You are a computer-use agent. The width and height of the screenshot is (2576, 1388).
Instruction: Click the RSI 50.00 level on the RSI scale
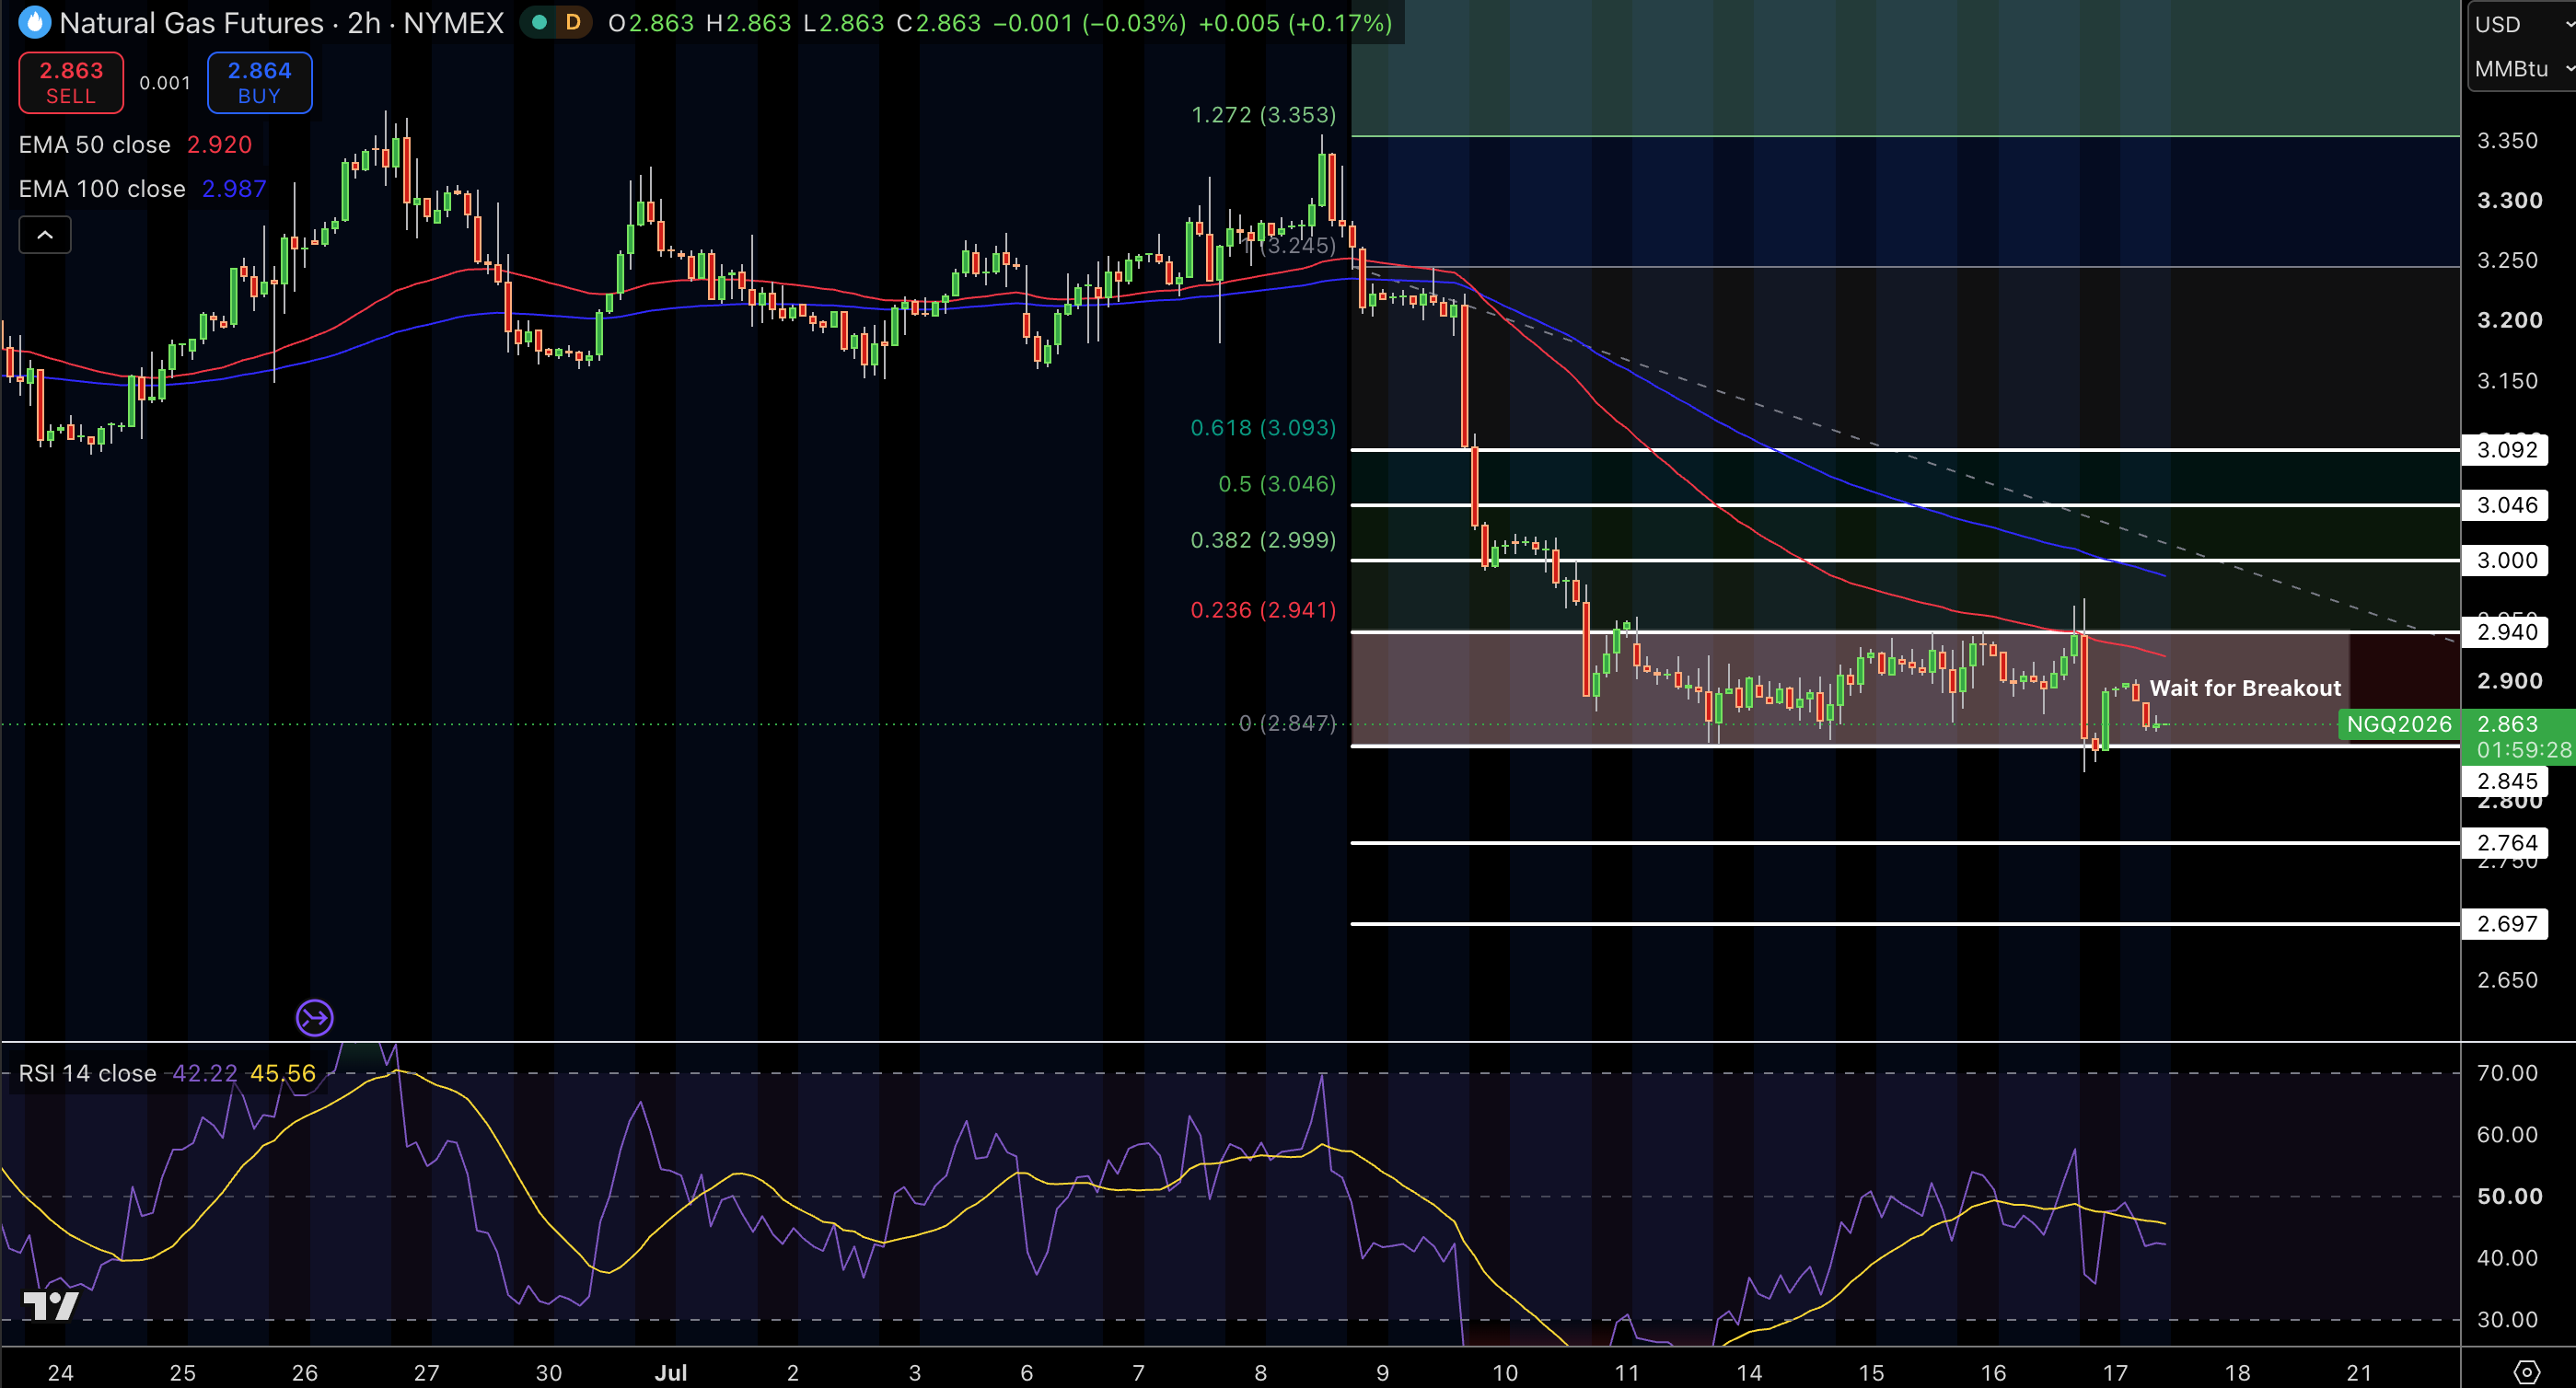click(2509, 1196)
